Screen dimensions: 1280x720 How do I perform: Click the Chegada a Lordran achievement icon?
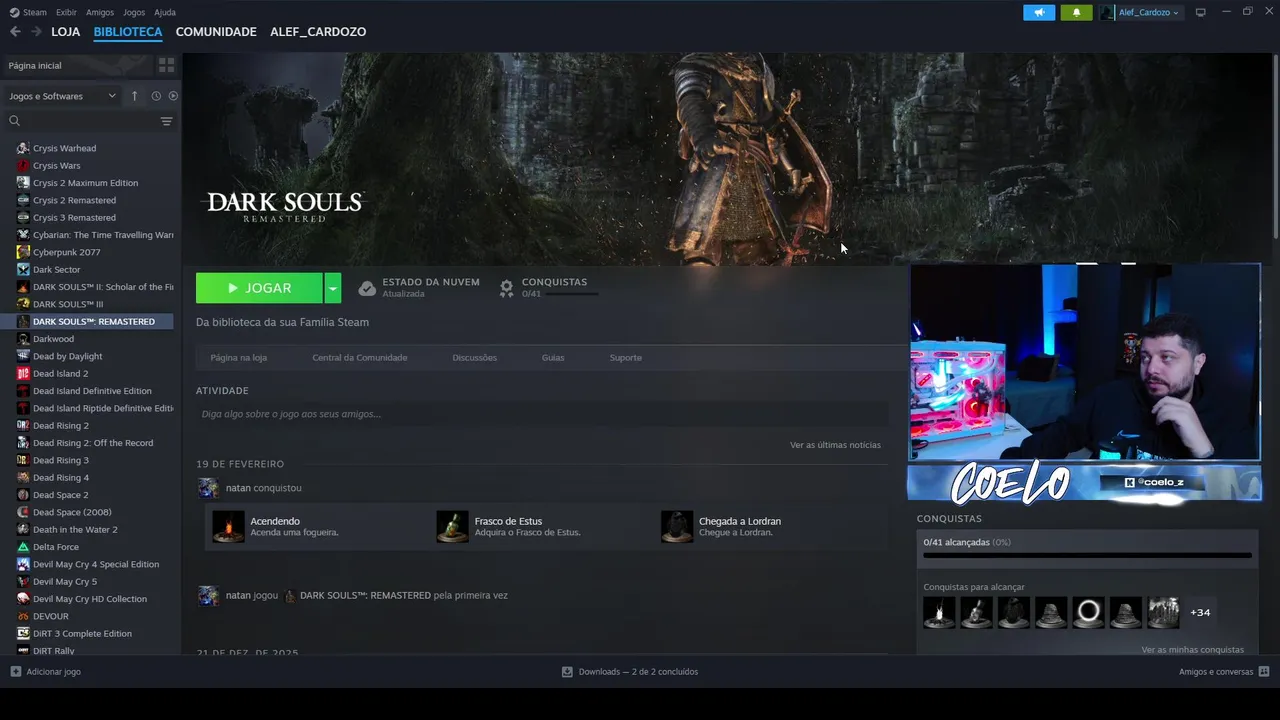[677, 526]
